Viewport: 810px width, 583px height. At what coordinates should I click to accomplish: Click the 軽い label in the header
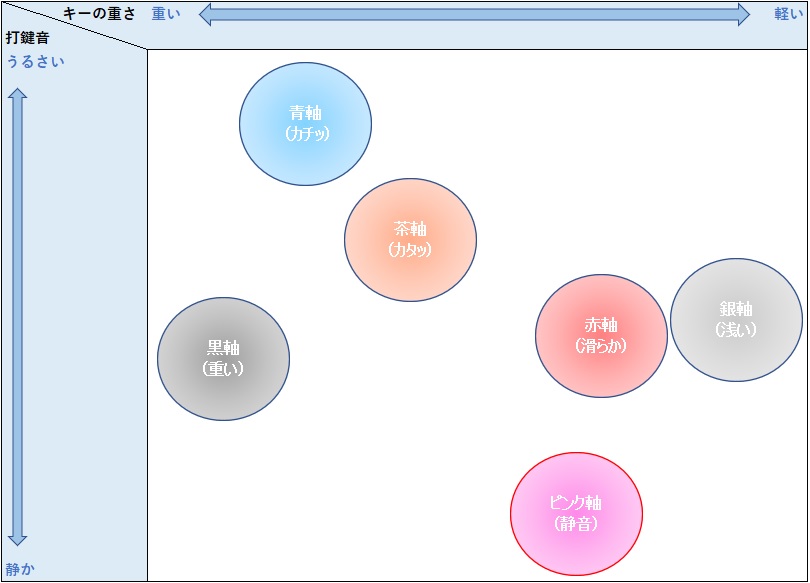788,14
